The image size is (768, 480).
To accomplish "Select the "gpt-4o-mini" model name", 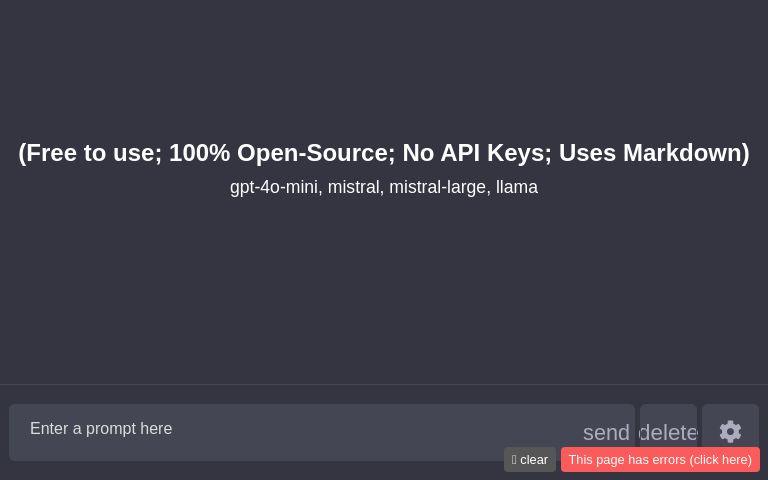I will [x=274, y=187].
